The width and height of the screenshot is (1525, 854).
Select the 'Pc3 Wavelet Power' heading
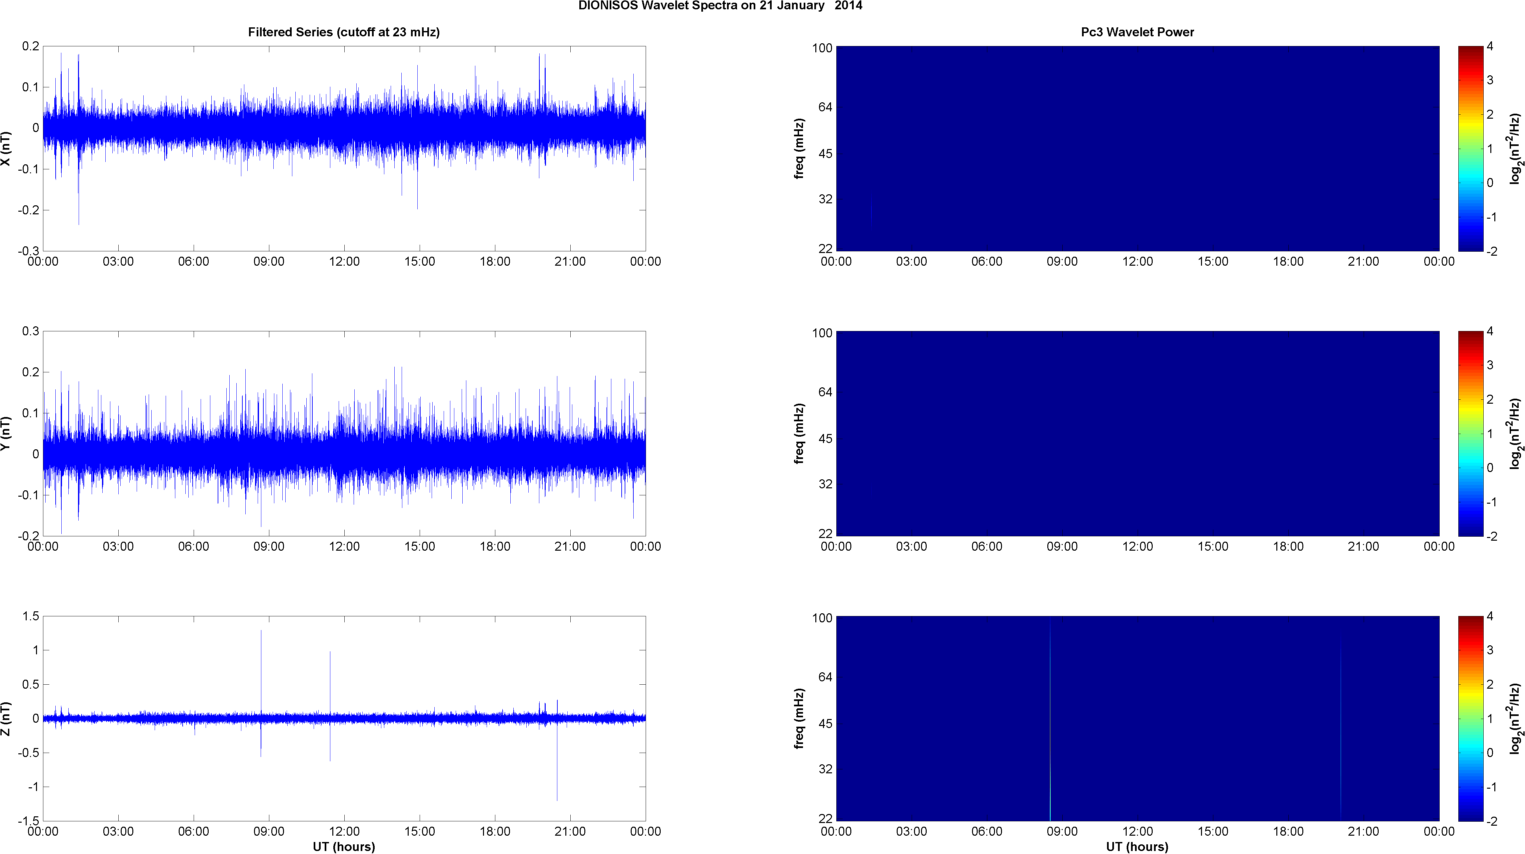1137,32
